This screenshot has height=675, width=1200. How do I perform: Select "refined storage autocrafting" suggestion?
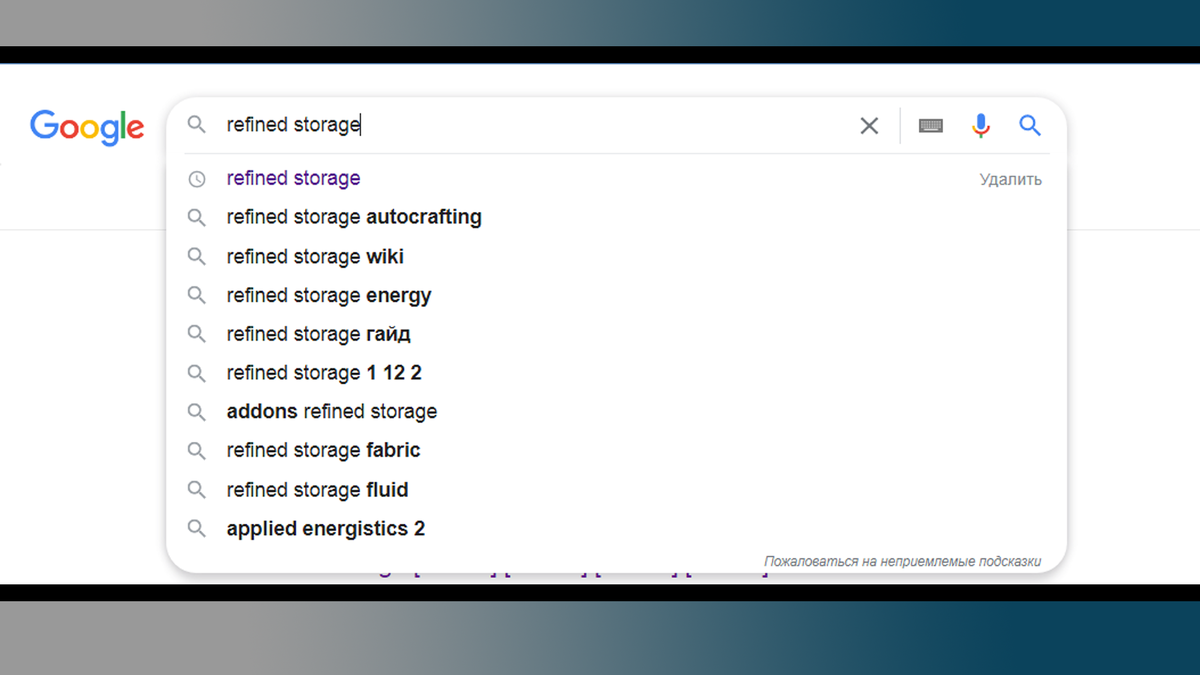click(354, 217)
